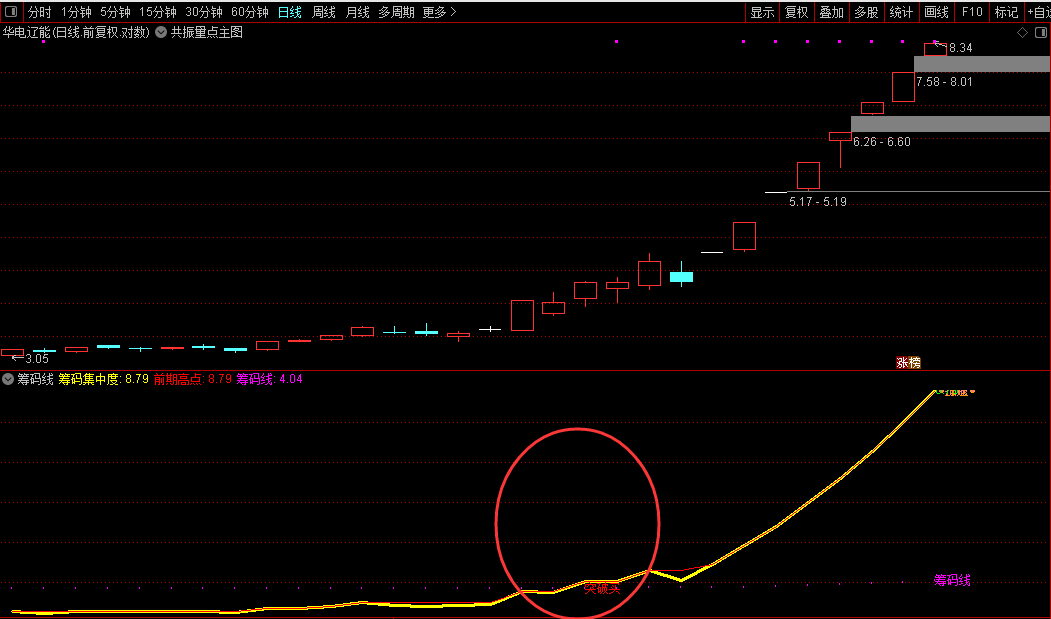1051x619 pixels.
Task: Activate the 画线 drawing tools button
Action: pyautogui.click(x=936, y=12)
